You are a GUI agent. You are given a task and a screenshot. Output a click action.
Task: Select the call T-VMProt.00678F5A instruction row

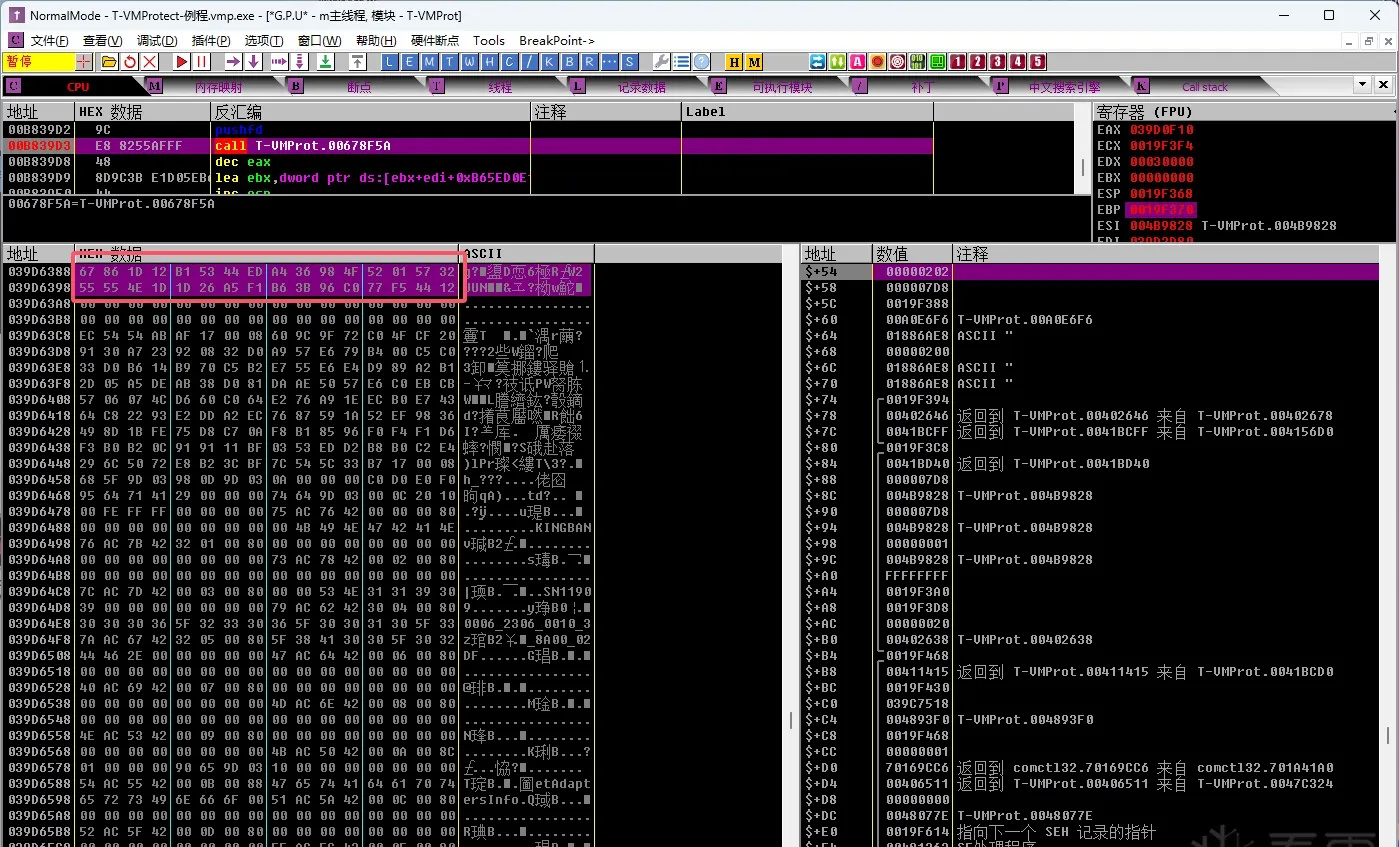(468, 146)
